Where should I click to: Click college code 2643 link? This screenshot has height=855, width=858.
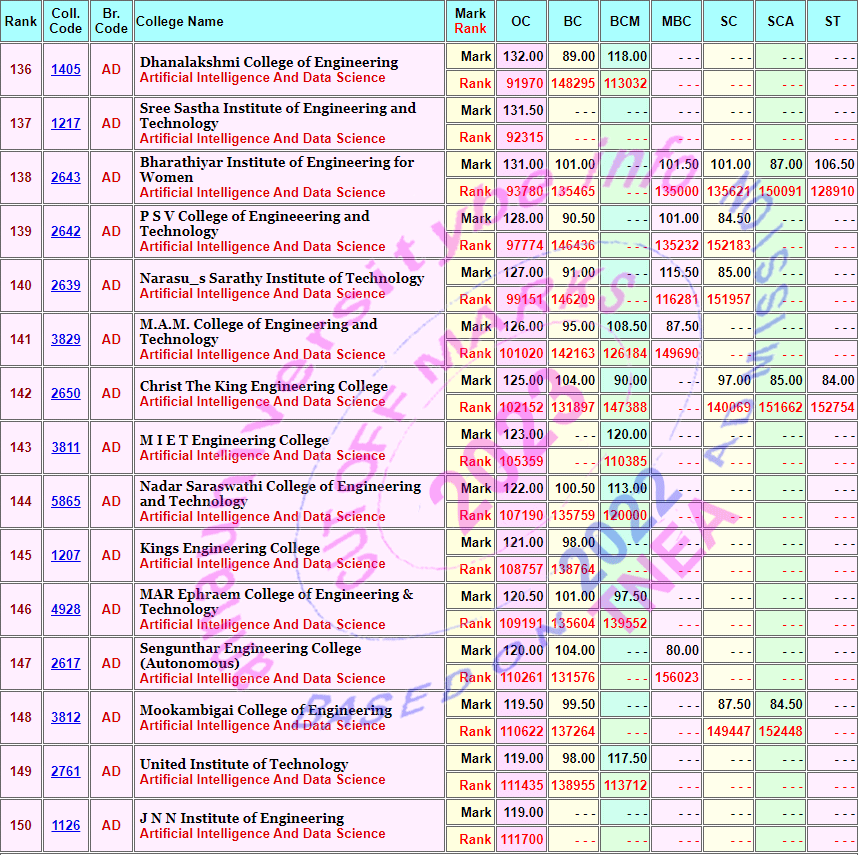pos(66,178)
